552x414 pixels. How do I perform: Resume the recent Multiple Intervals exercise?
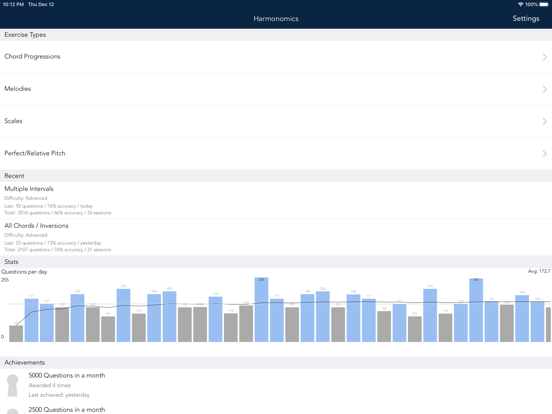point(276,200)
